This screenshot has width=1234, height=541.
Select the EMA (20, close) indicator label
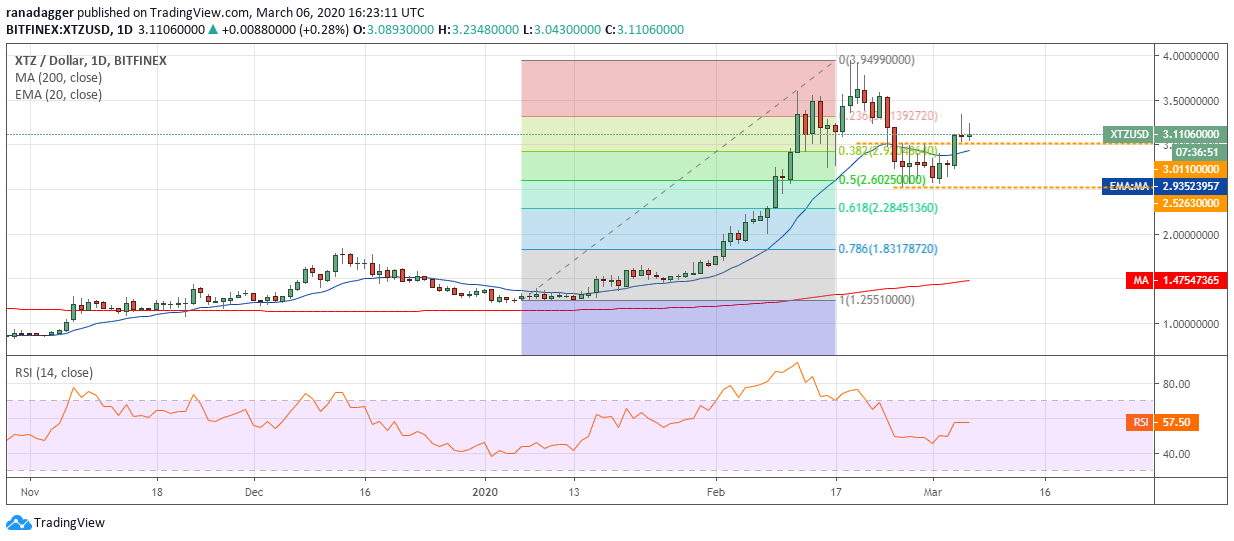click(x=58, y=95)
